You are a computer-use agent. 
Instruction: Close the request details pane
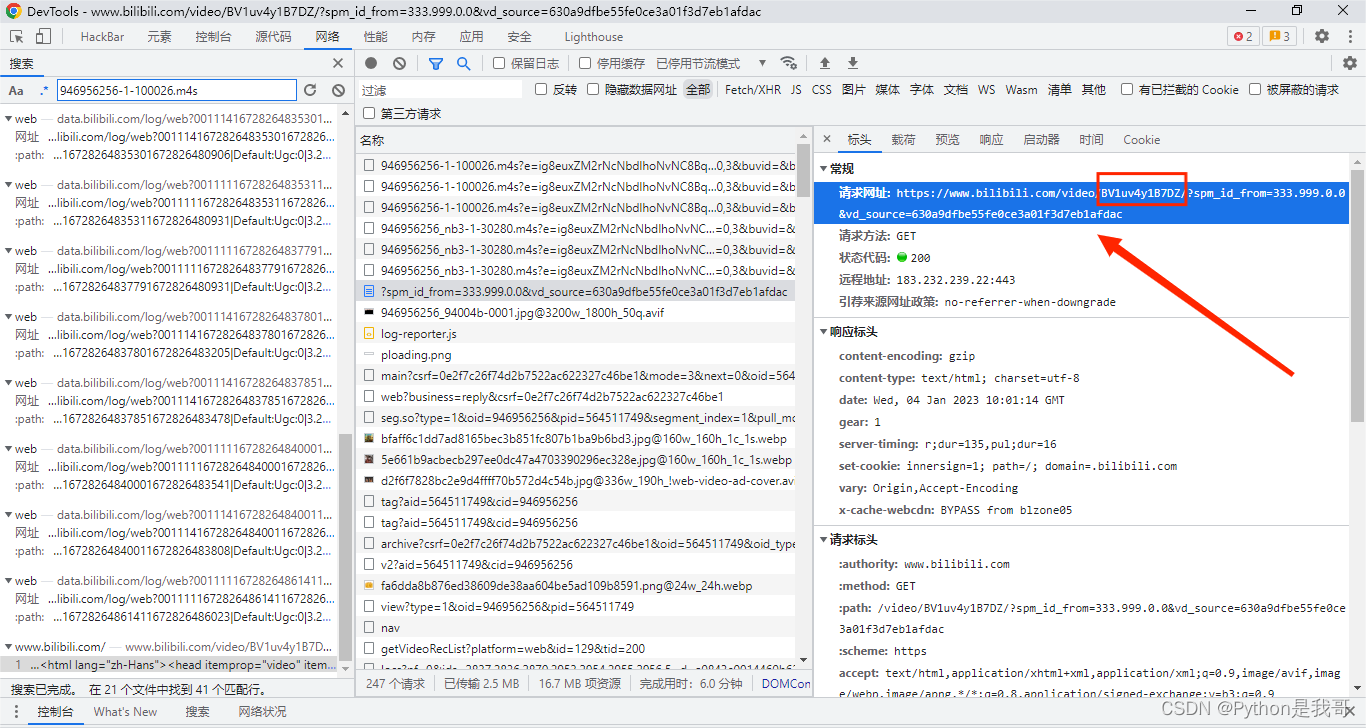point(827,140)
